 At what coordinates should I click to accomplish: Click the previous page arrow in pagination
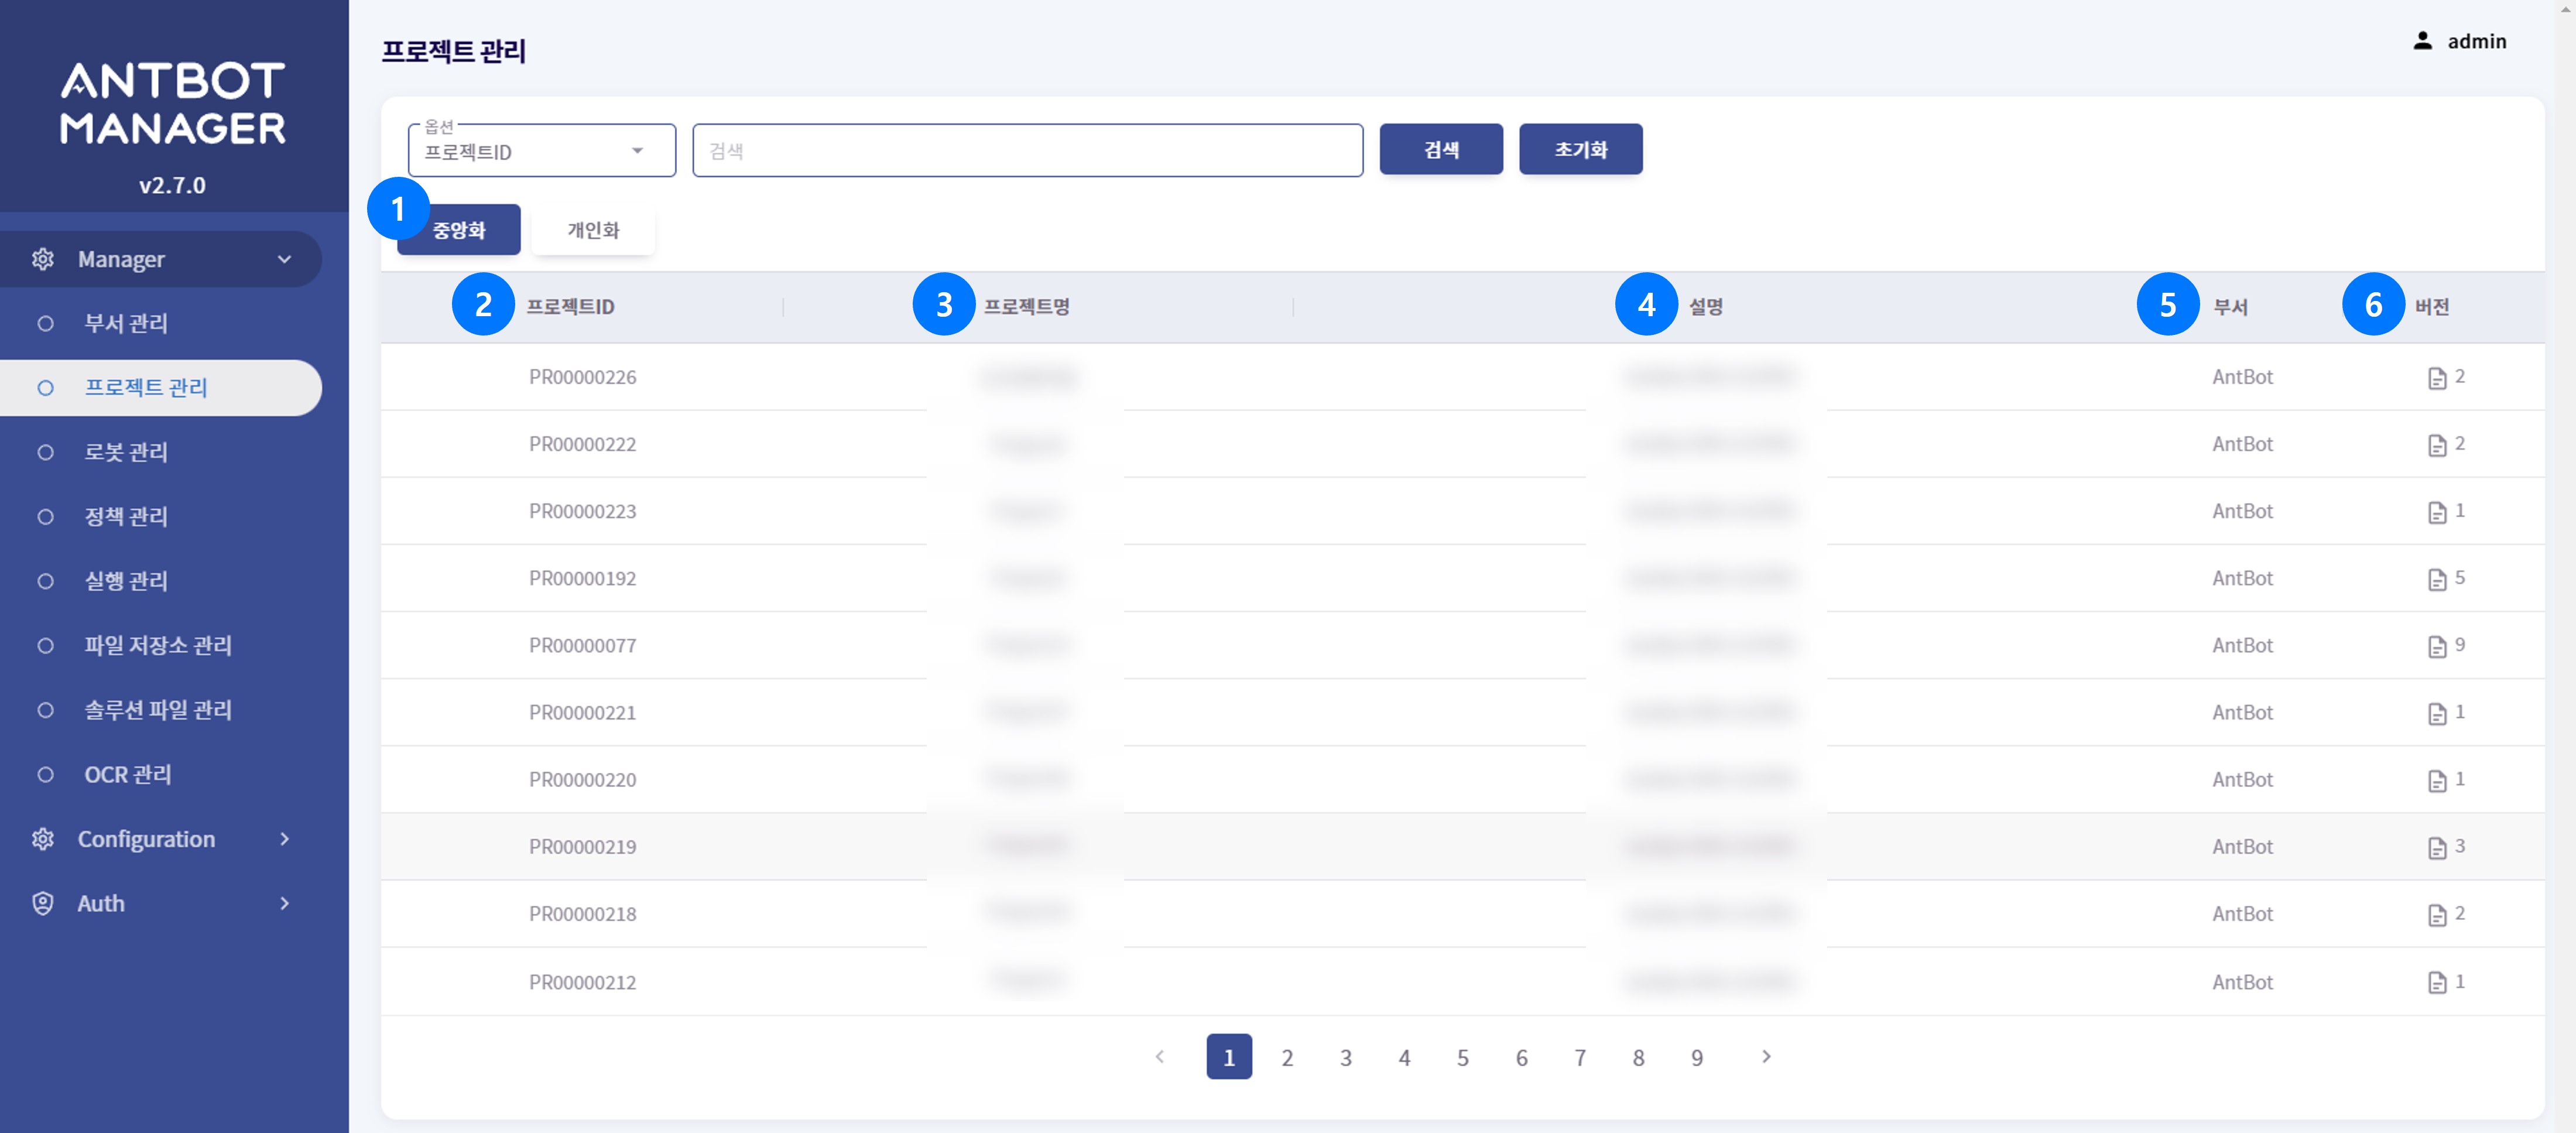coord(1160,1057)
